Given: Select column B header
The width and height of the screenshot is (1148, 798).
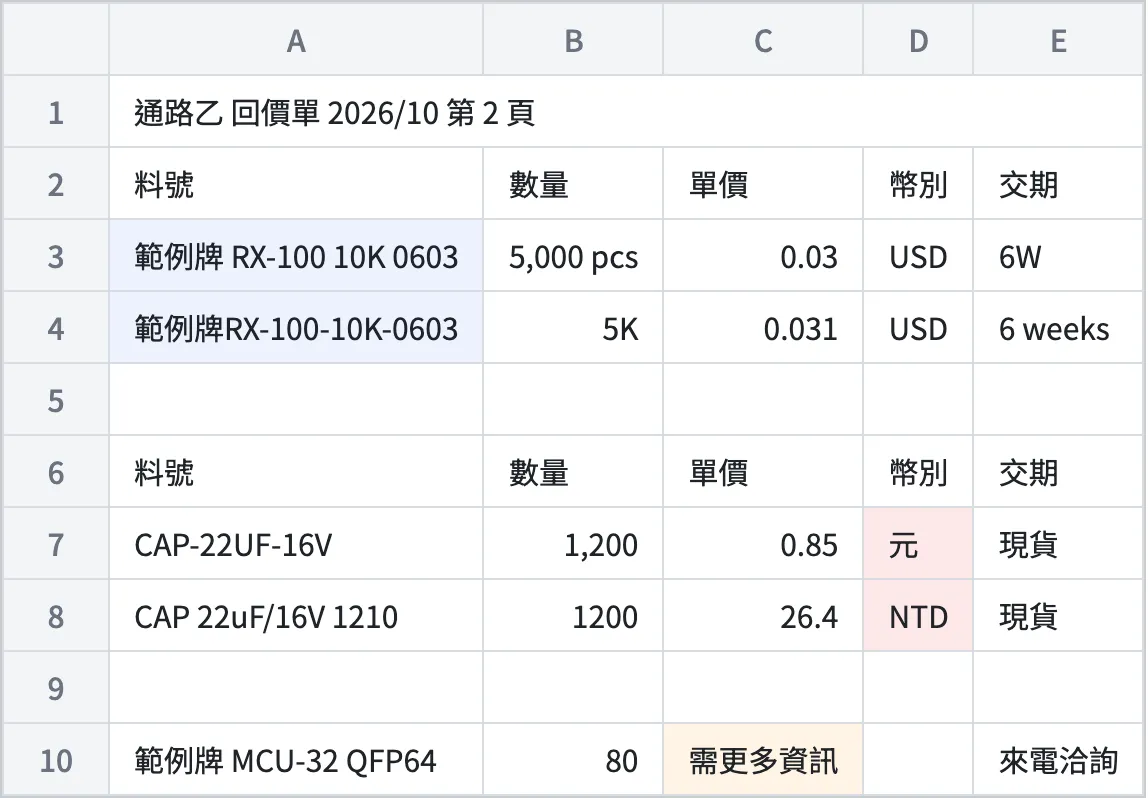Looking at the screenshot, I should [x=573, y=39].
